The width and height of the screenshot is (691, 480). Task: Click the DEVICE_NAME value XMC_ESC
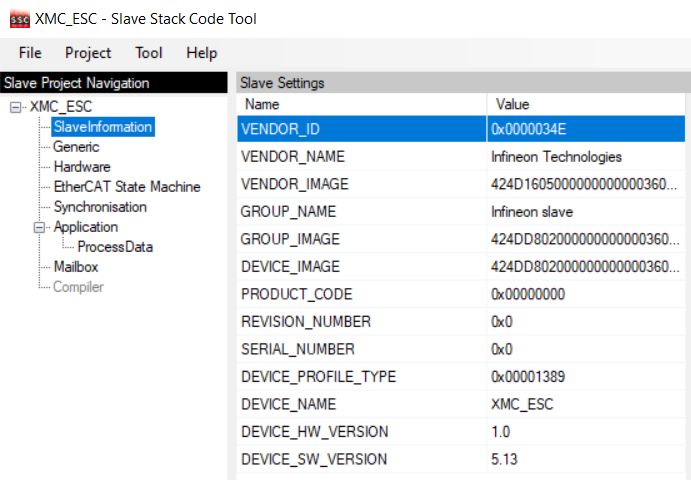[x=586, y=404]
